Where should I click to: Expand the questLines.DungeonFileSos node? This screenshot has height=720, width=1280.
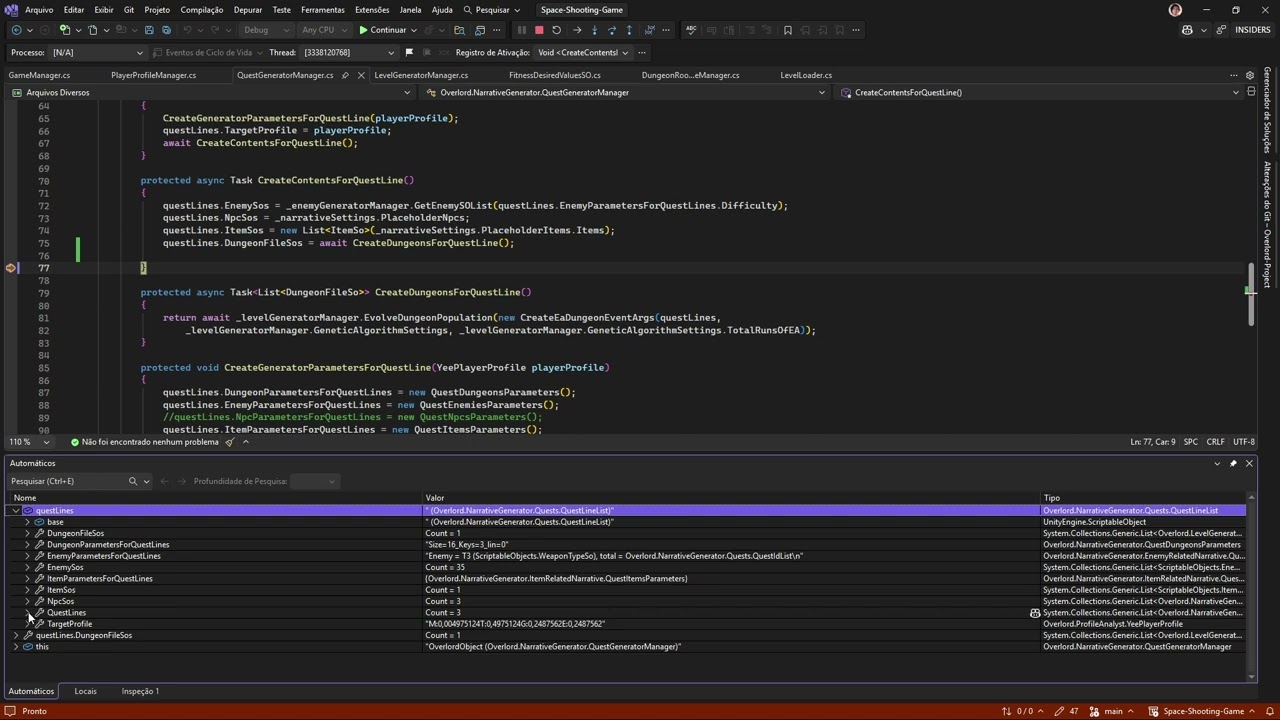(x=15, y=635)
